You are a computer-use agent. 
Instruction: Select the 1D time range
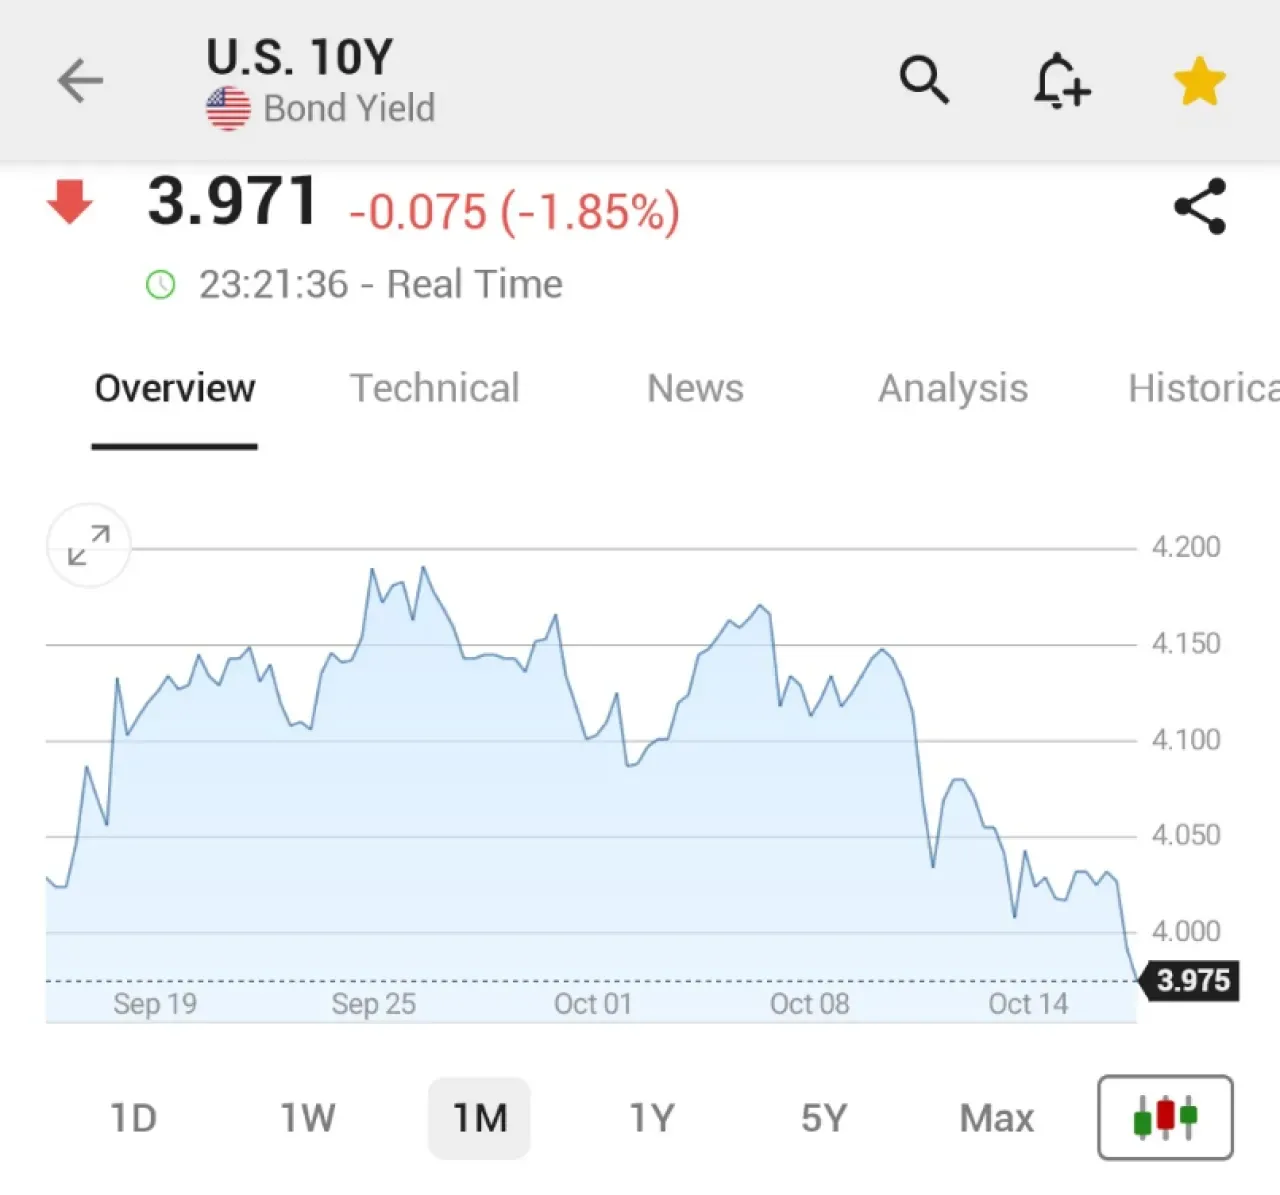133,1118
